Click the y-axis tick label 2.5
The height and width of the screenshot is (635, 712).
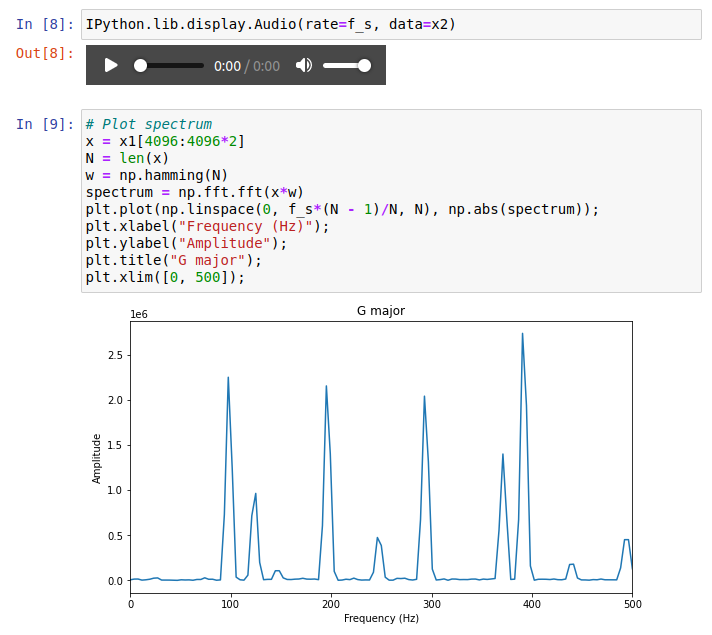coord(115,355)
